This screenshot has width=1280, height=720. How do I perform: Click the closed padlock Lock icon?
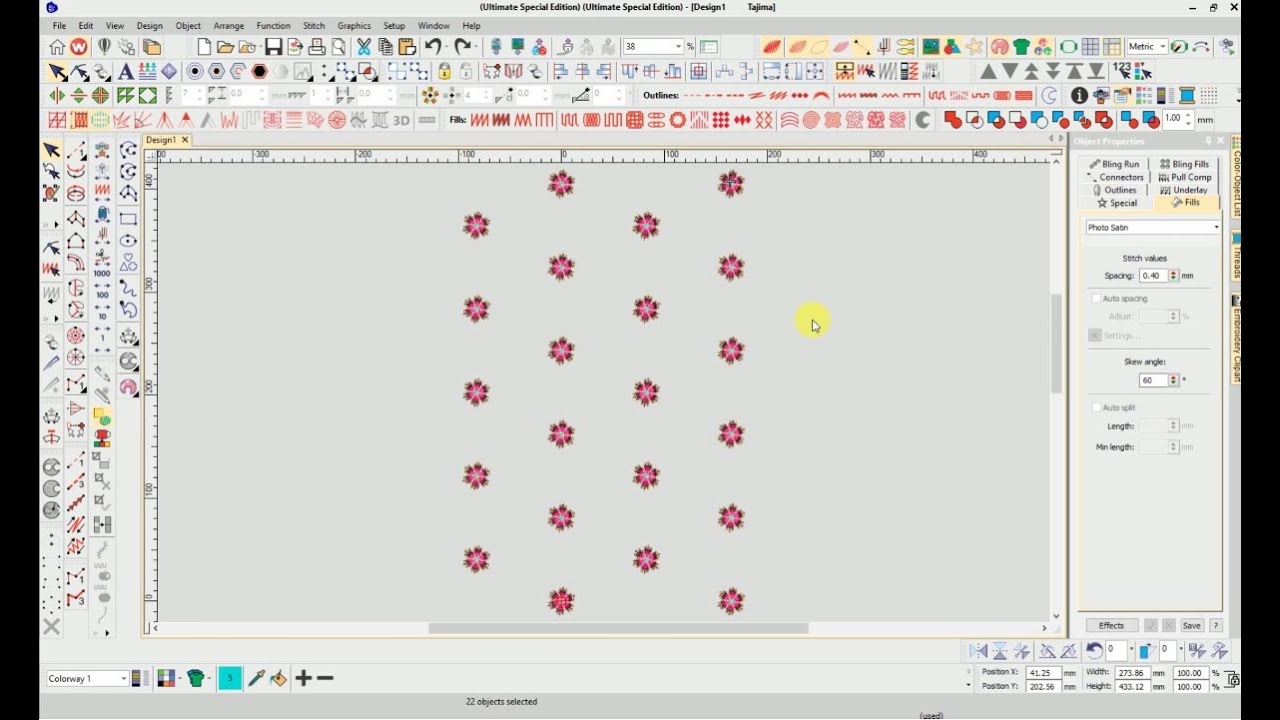coord(444,72)
